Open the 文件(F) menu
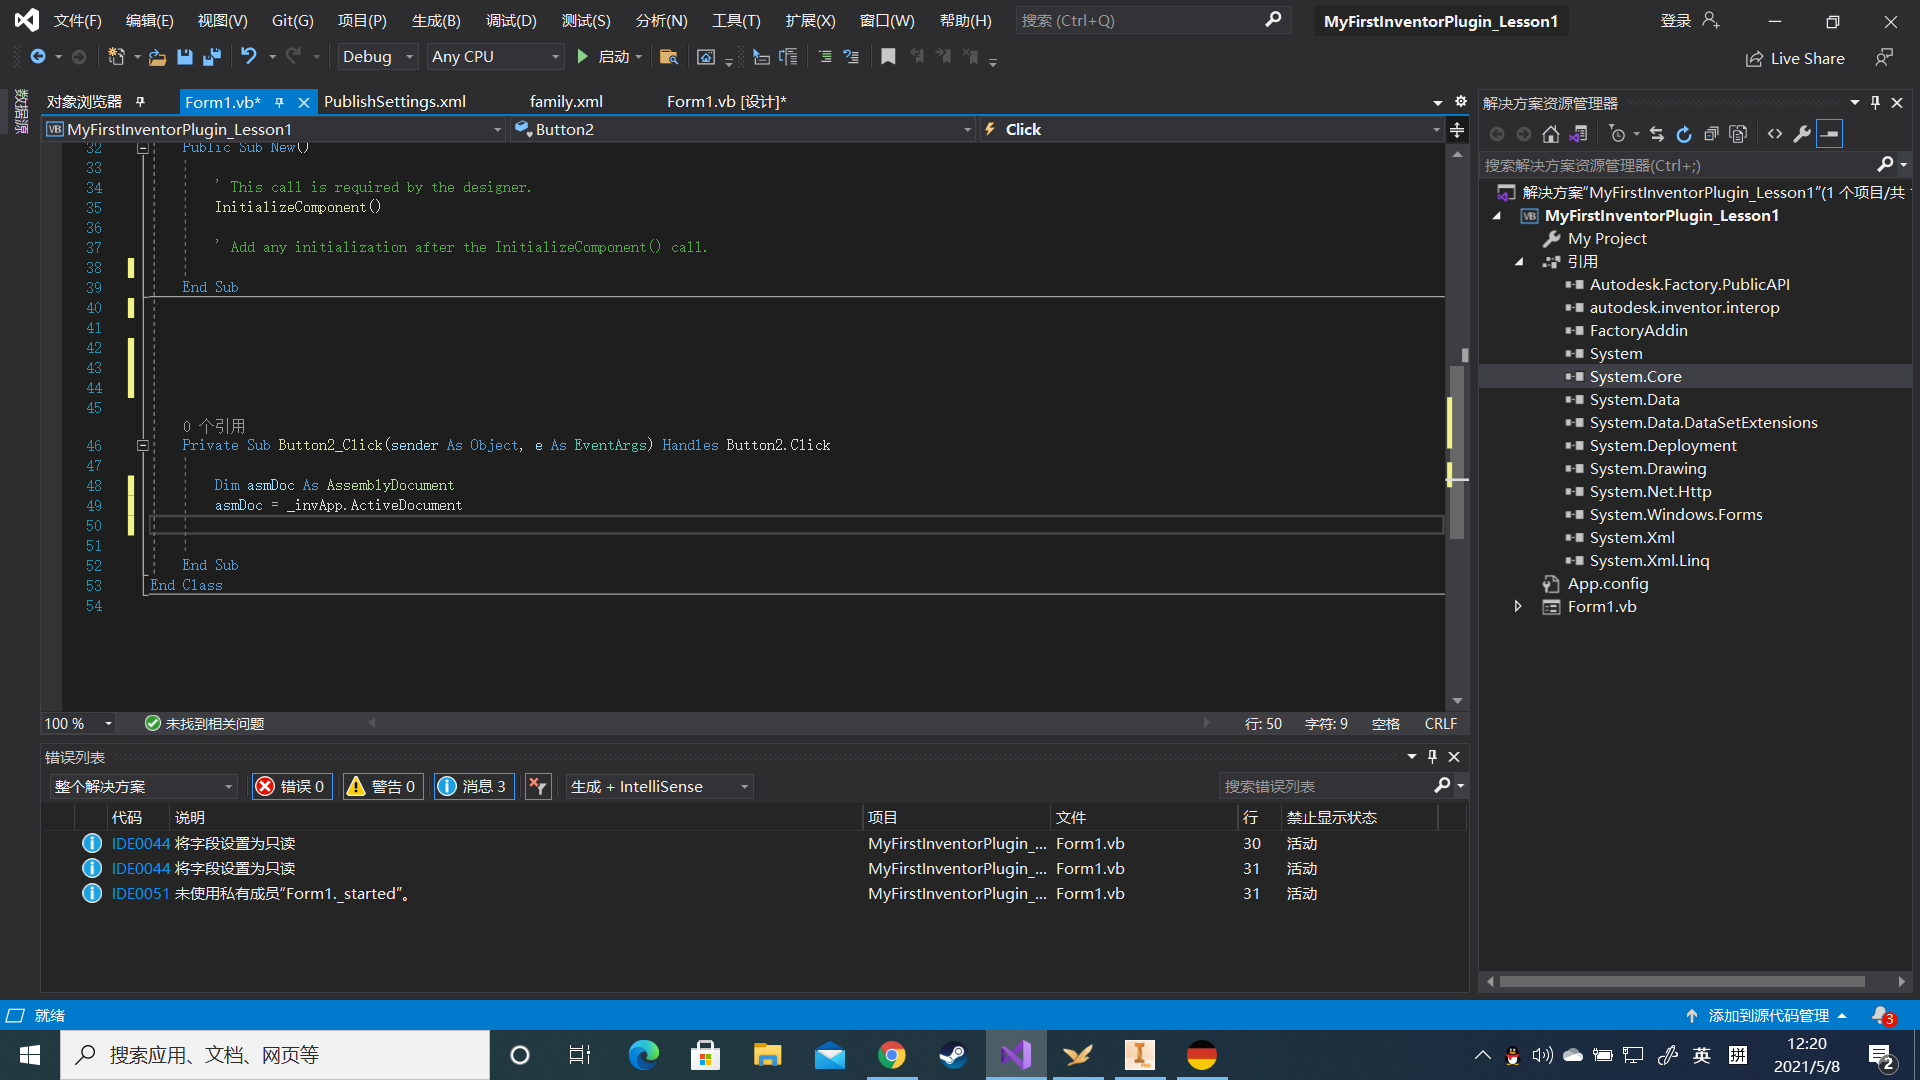Screen dimensions: 1920x1080 pyautogui.click(x=77, y=21)
